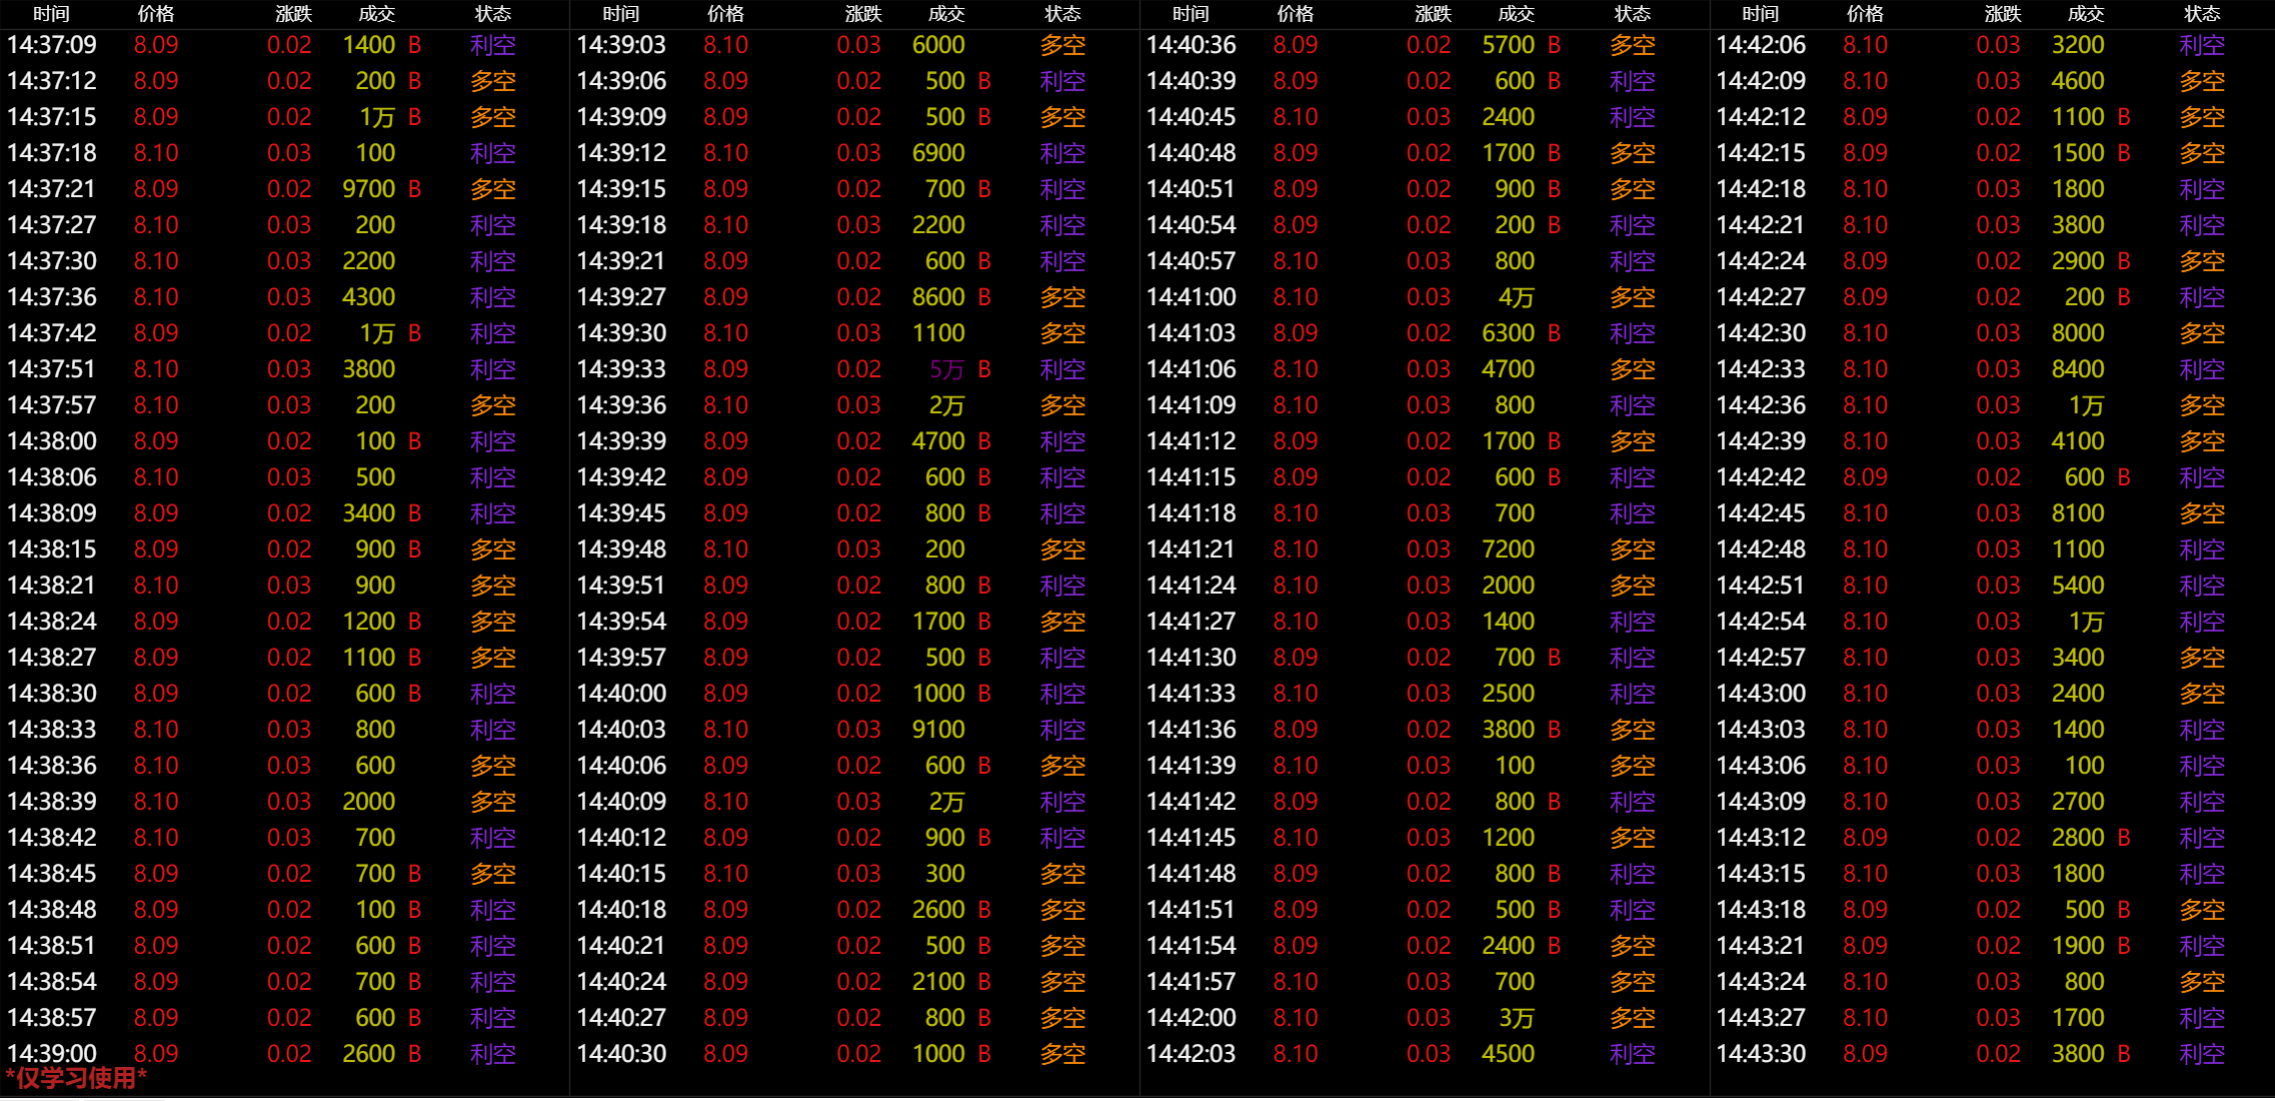Click the 14:43:30 last trade row
This screenshot has width=2275, height=1101.
coord(1761,1053)
